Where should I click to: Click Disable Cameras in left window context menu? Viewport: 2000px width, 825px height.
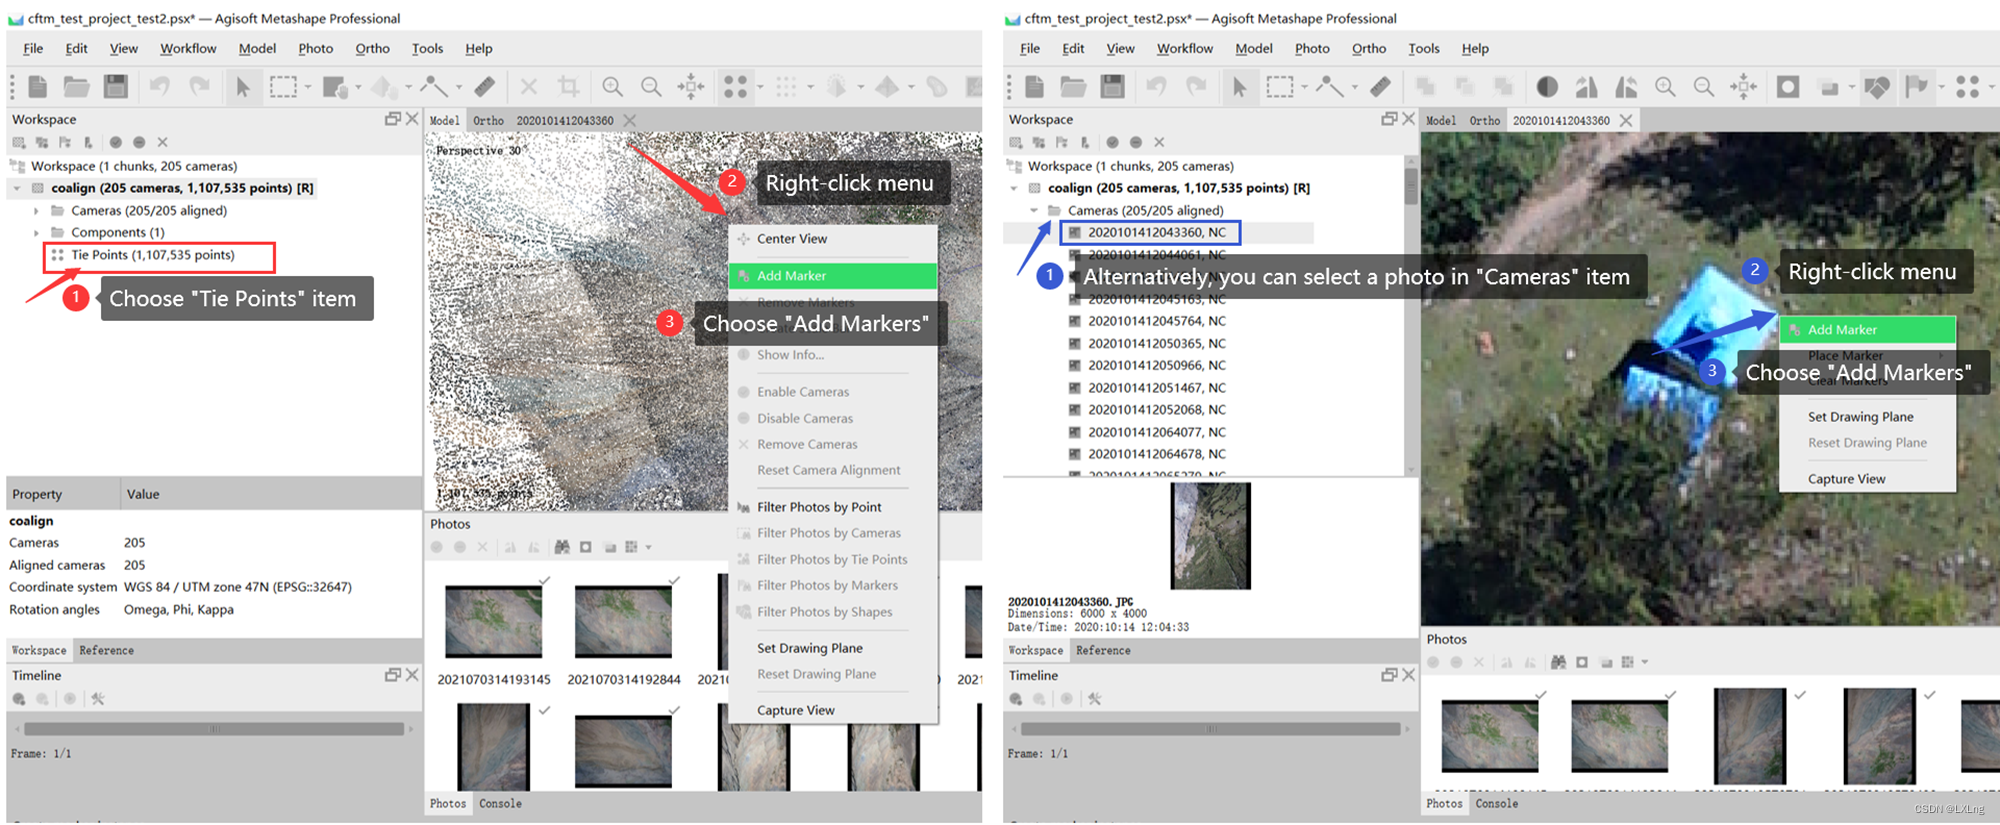pyautogui.click(x=805, y=418)
